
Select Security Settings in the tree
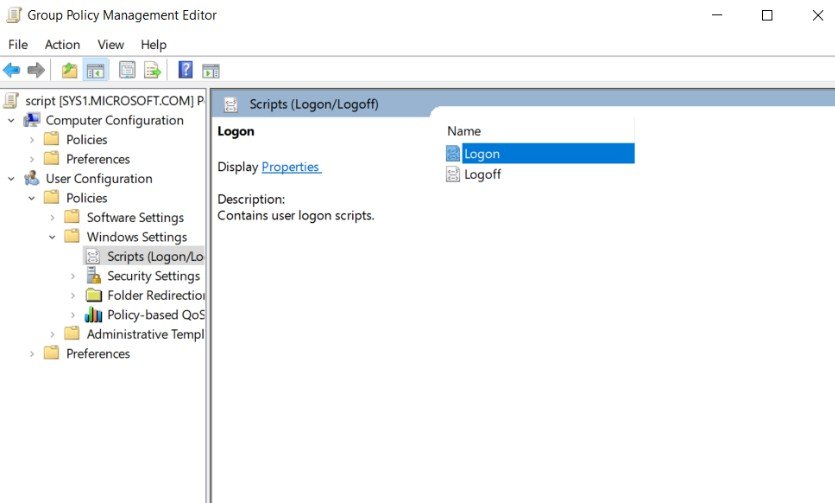click(x=153, y=276)
